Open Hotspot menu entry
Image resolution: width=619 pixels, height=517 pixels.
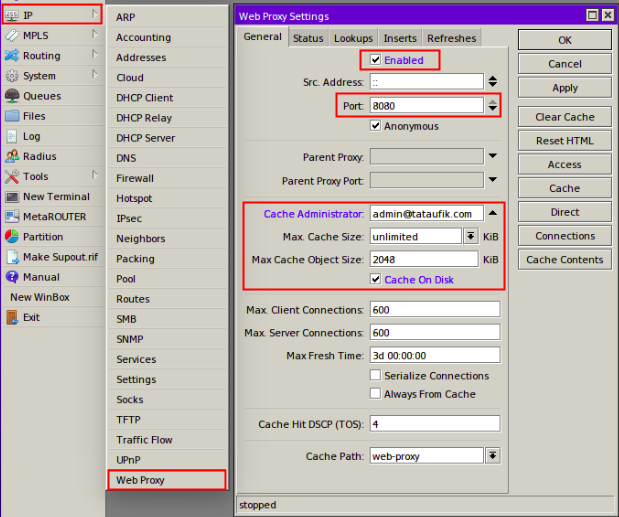(x=167, y=199)
